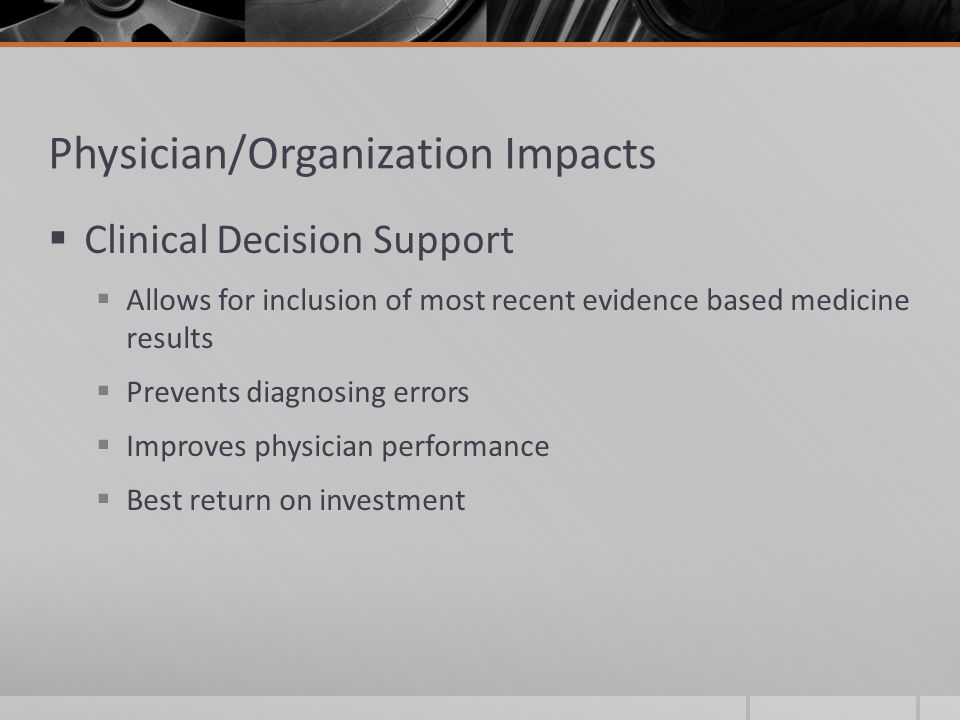
Task: Click the bullet marker beside "Best return on investment"
Action: 103,498
